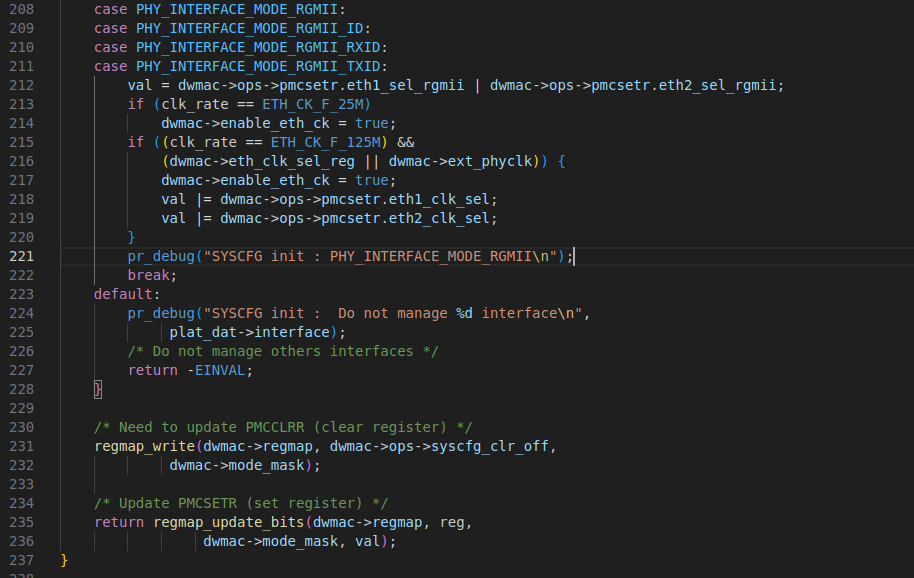Image resolution: width=914 pixels, height=578 pixels.
Task: Click the "default:" label in the switch
Action: coord(126,294)
